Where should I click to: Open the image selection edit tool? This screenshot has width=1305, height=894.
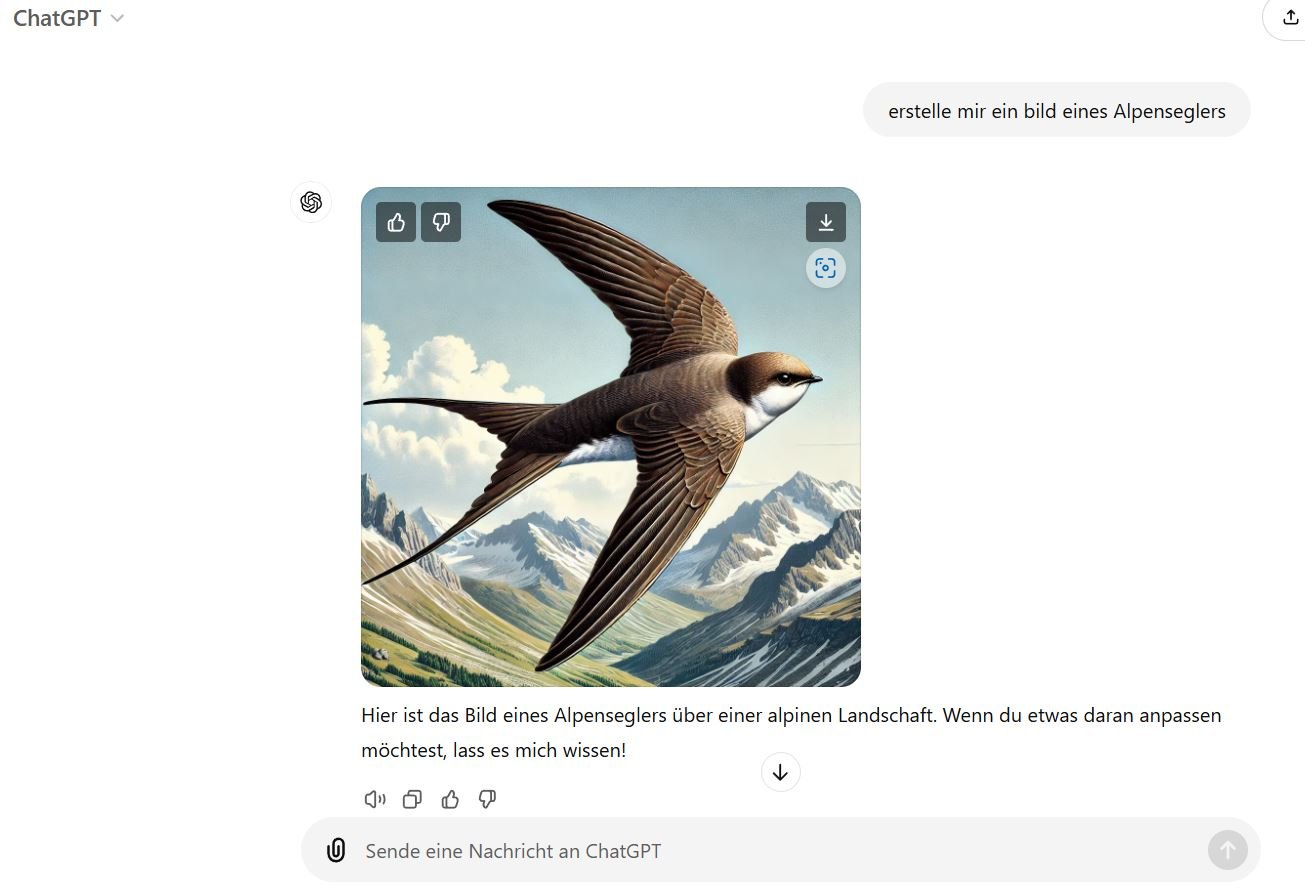826,268
